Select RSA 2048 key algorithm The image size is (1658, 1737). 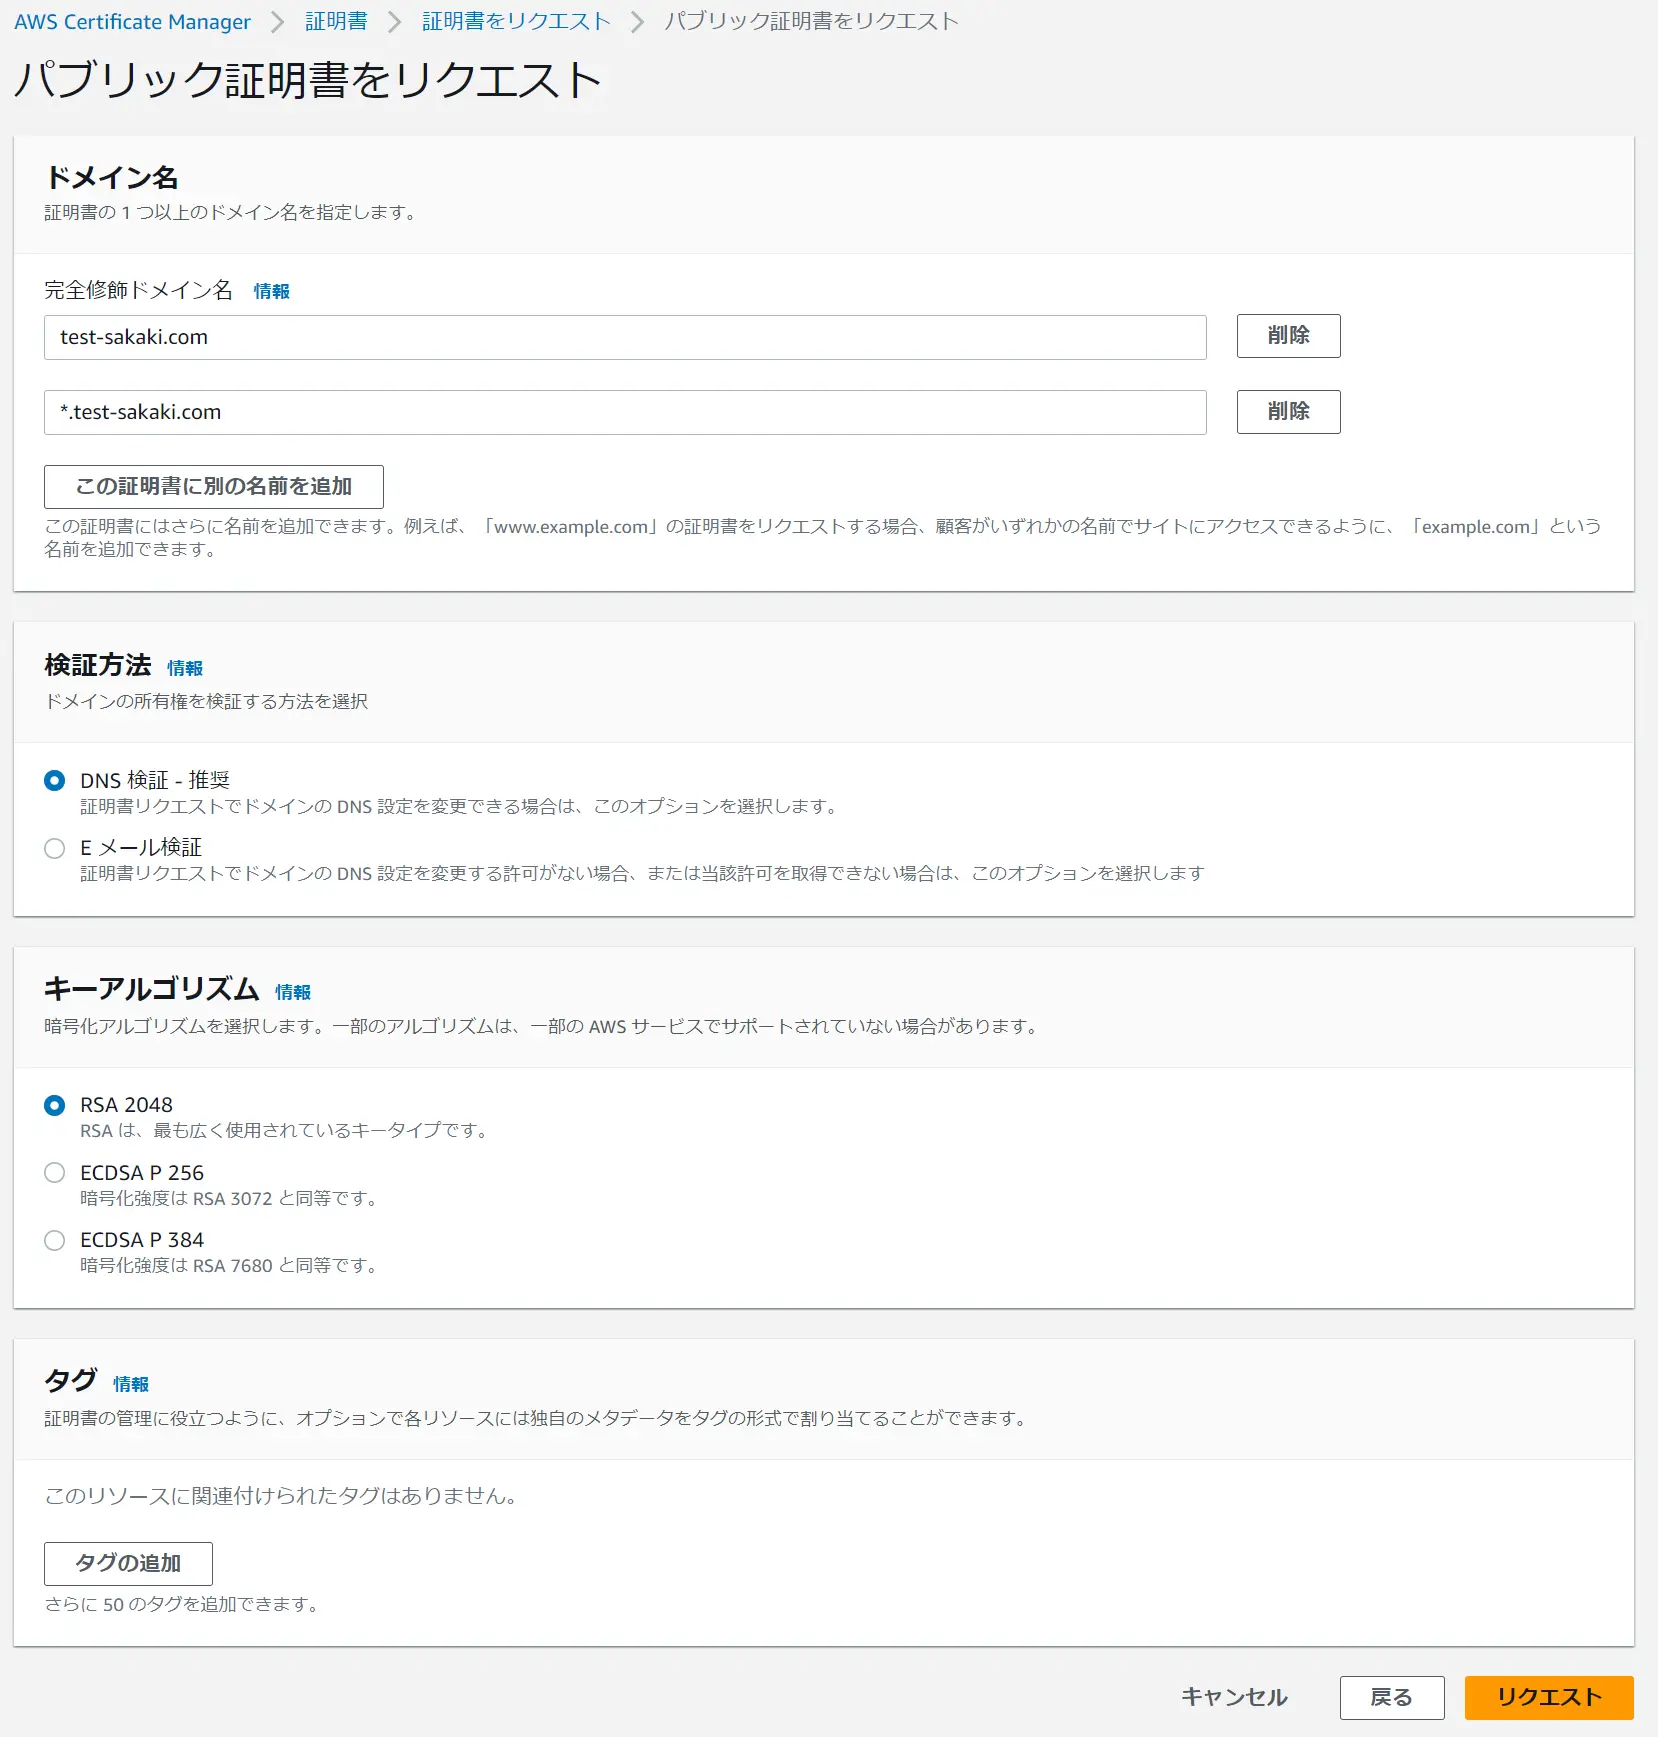[x=55, y=1106]
